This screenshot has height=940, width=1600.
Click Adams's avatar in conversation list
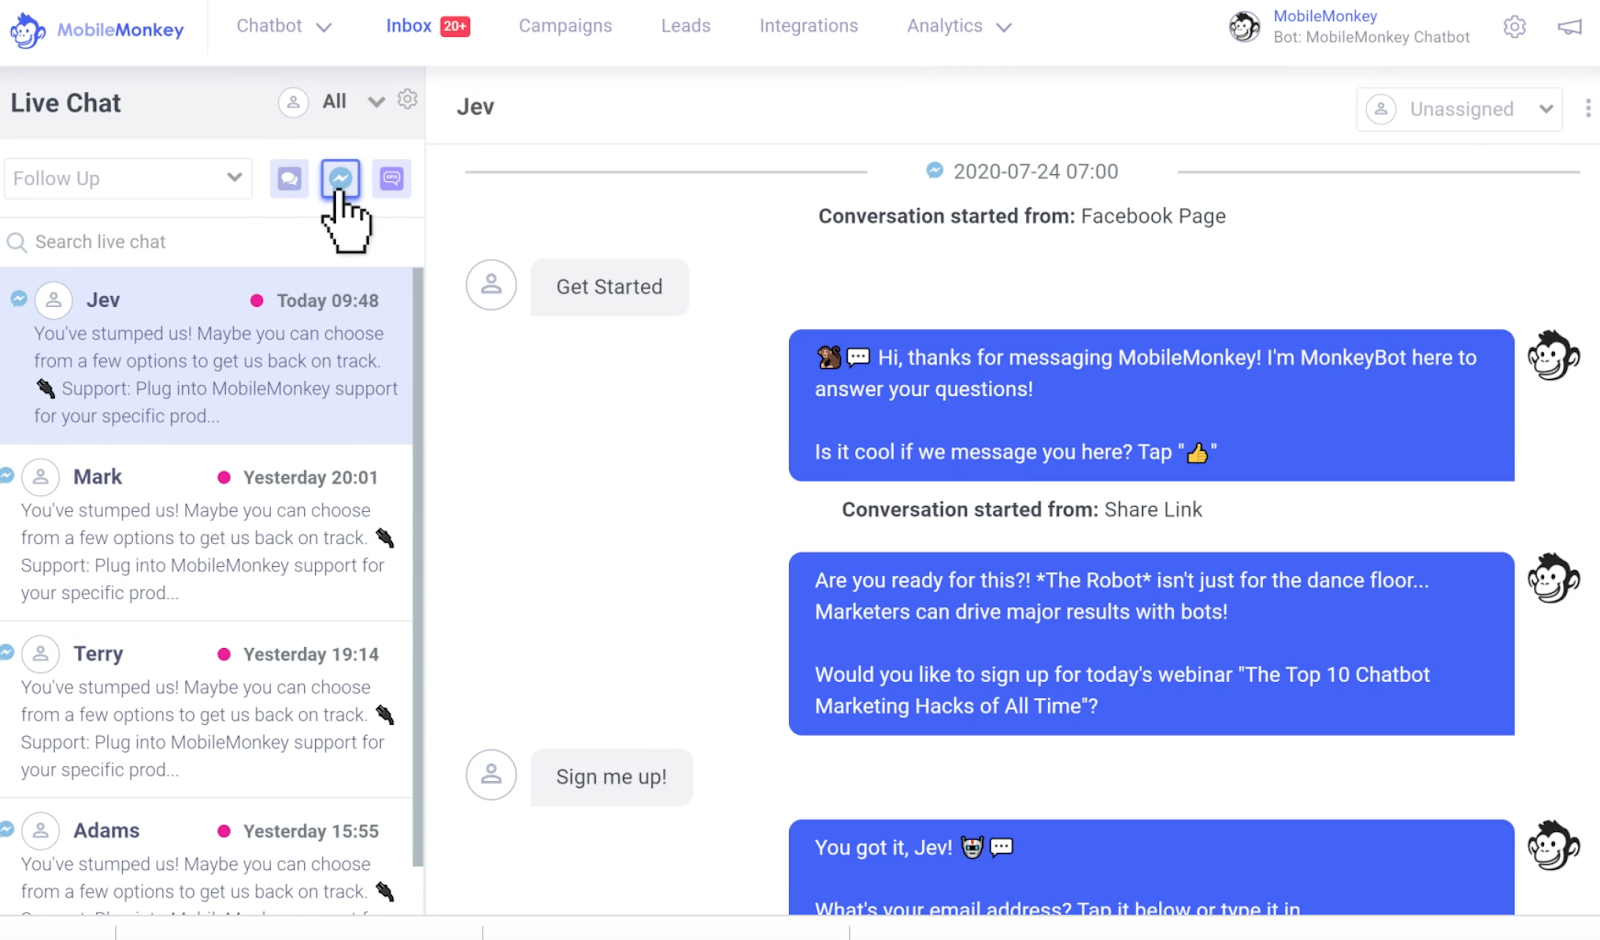pyautogui.click(x=41, y=831)
